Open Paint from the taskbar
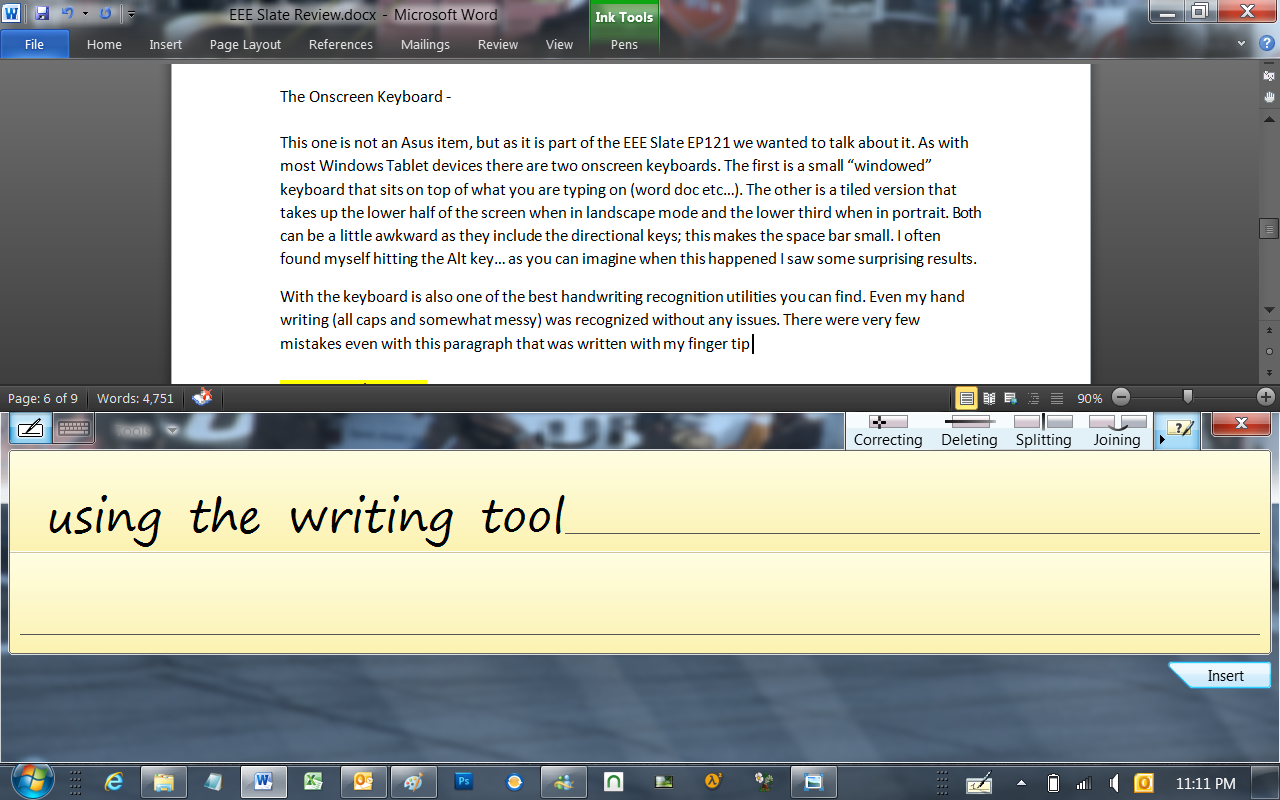The image size is (1280, 800). pyautogui.click(x=413, y=782)
